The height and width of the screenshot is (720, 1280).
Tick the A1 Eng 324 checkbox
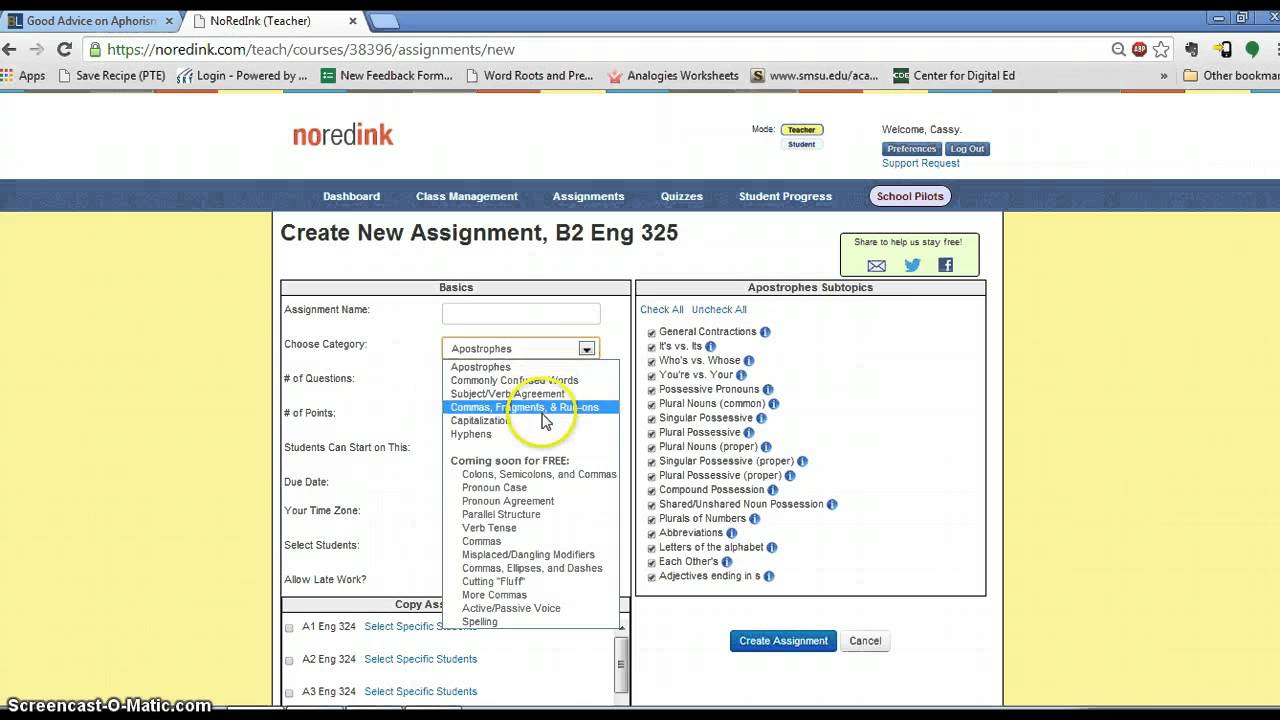click(289, 628)
